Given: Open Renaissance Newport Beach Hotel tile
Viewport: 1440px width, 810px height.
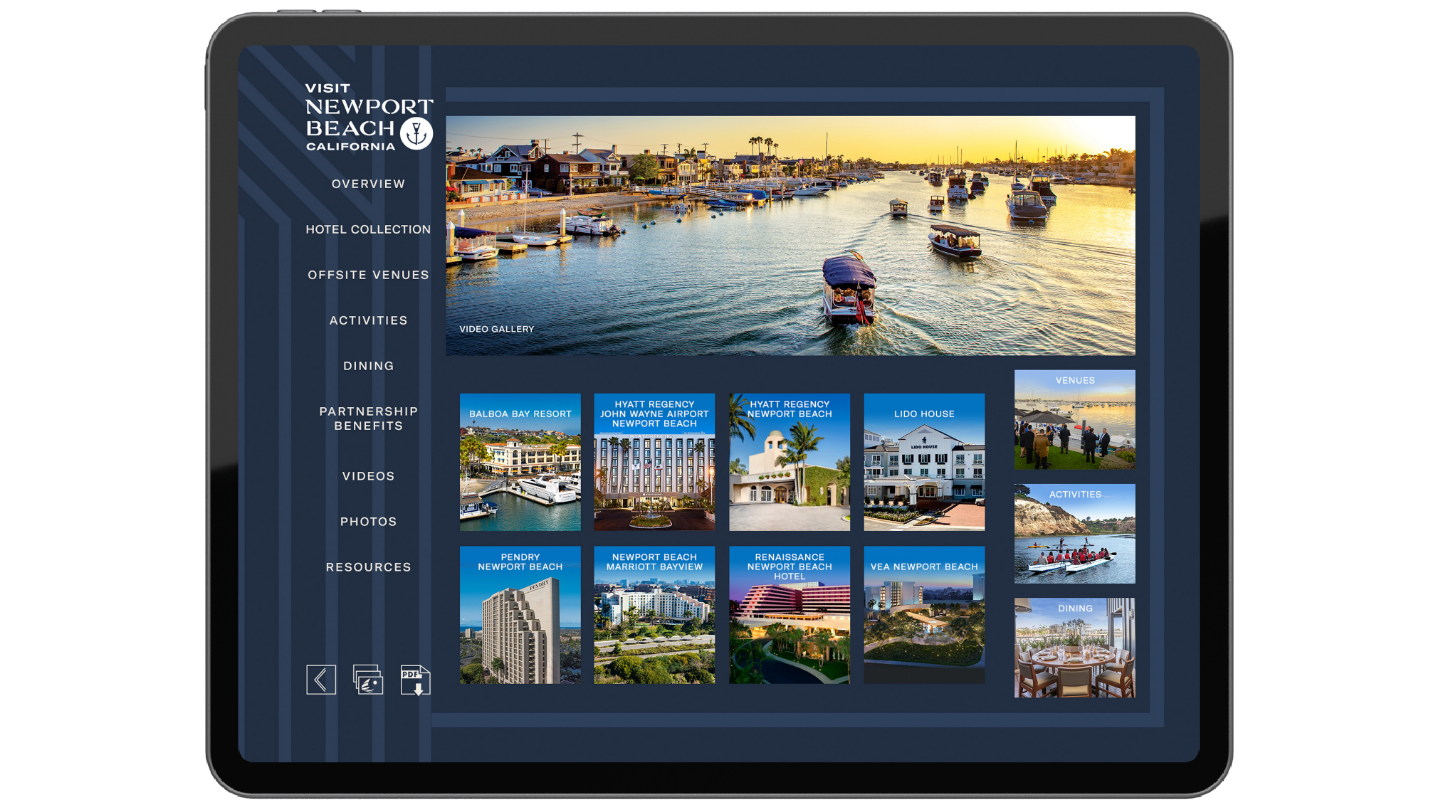Looking at the screenshot, I should point(790,615).
